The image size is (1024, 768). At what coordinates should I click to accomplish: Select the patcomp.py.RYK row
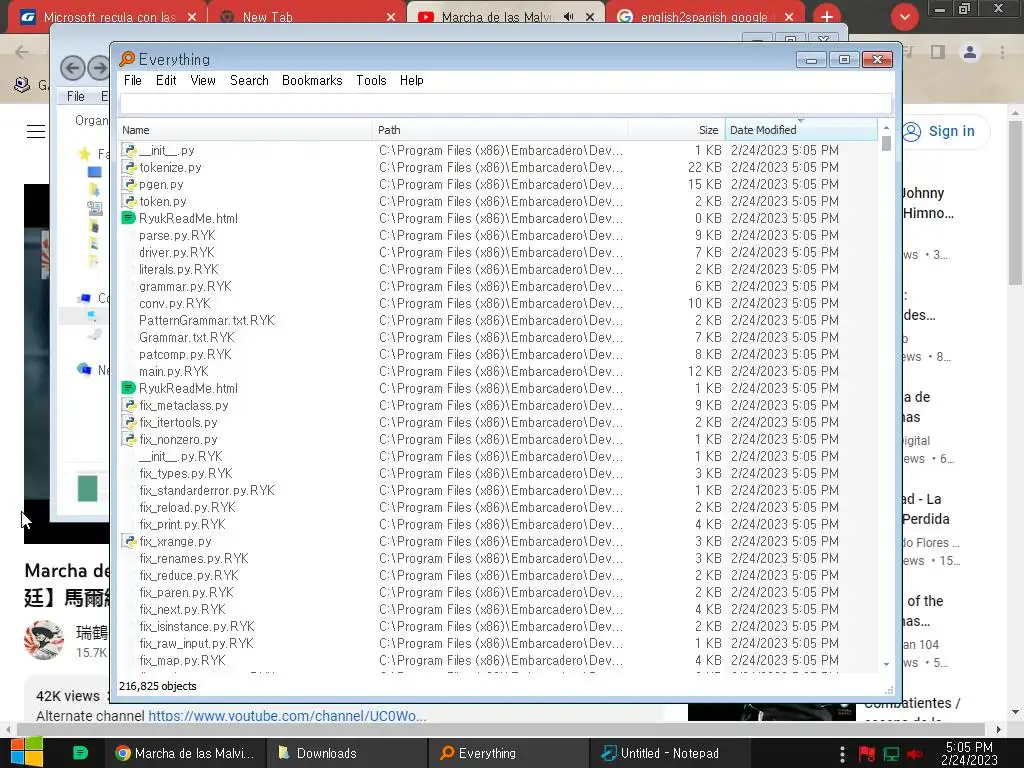[498, 354]
